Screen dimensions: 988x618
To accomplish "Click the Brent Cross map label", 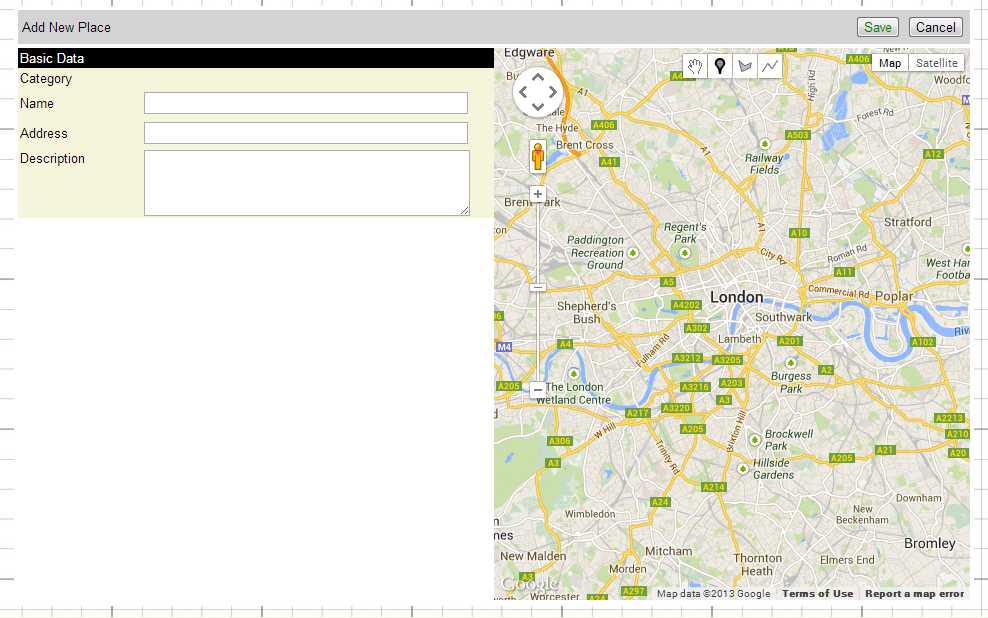I will pos(584,145).
